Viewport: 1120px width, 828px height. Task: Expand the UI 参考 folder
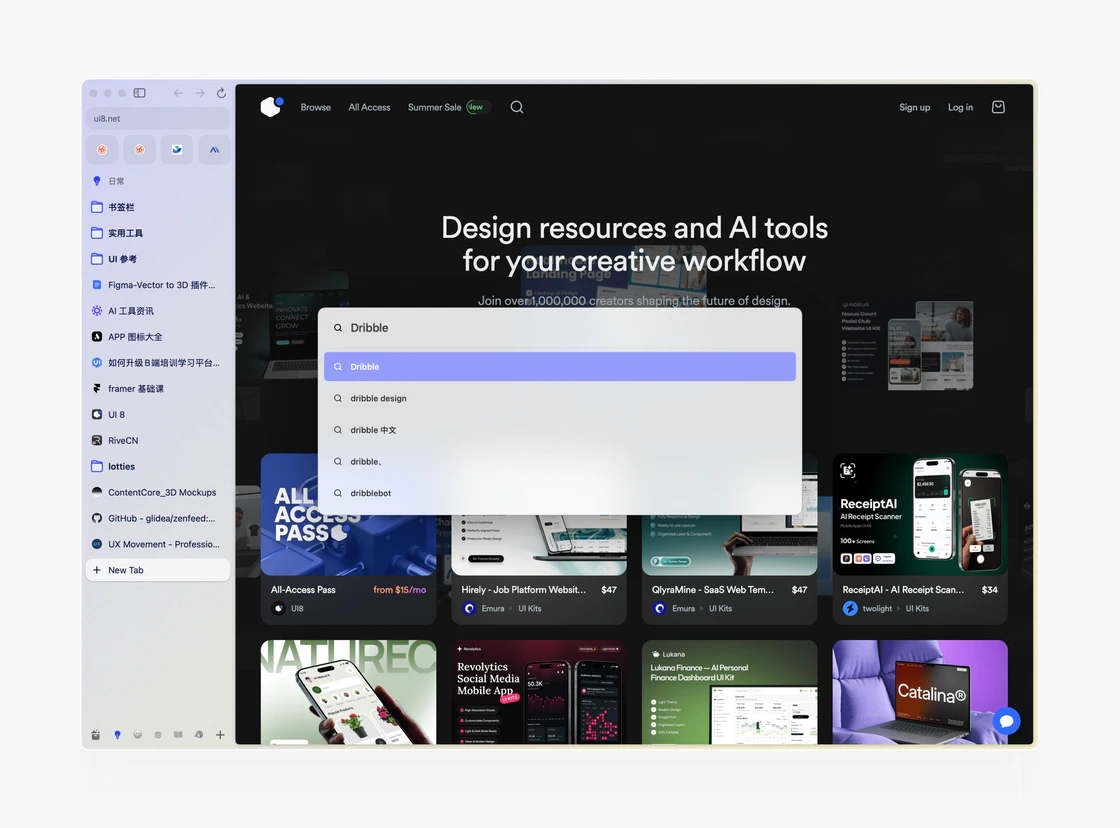[x=158, y=259]
